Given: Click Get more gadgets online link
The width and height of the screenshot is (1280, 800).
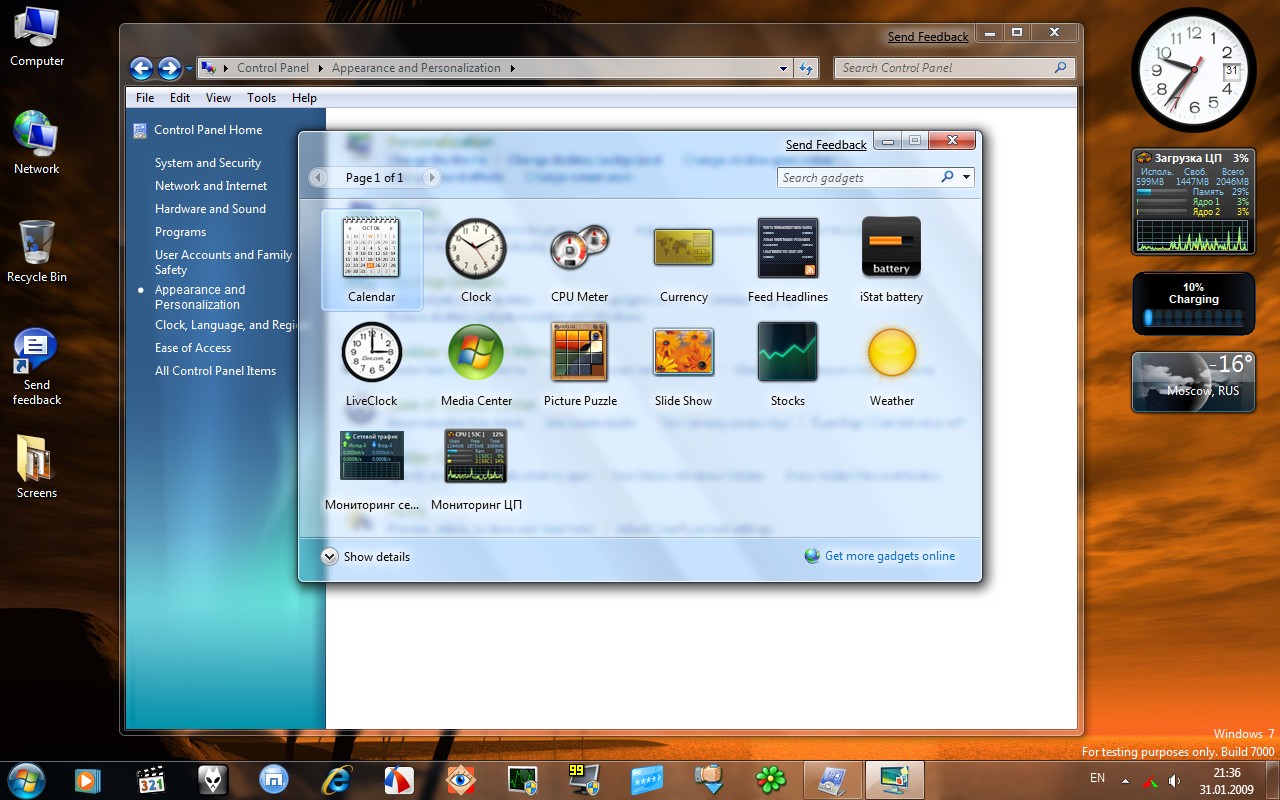Looking at the screenshot, I should (880, 556).
